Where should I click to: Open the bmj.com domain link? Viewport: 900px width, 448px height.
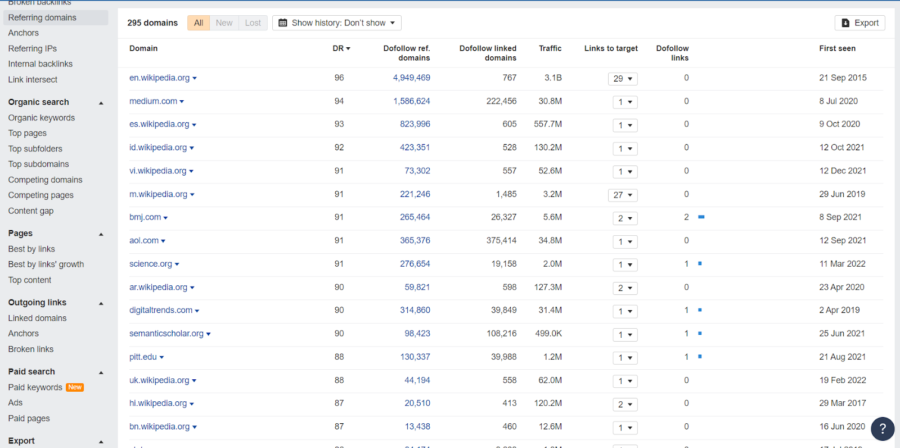point(146,217)
